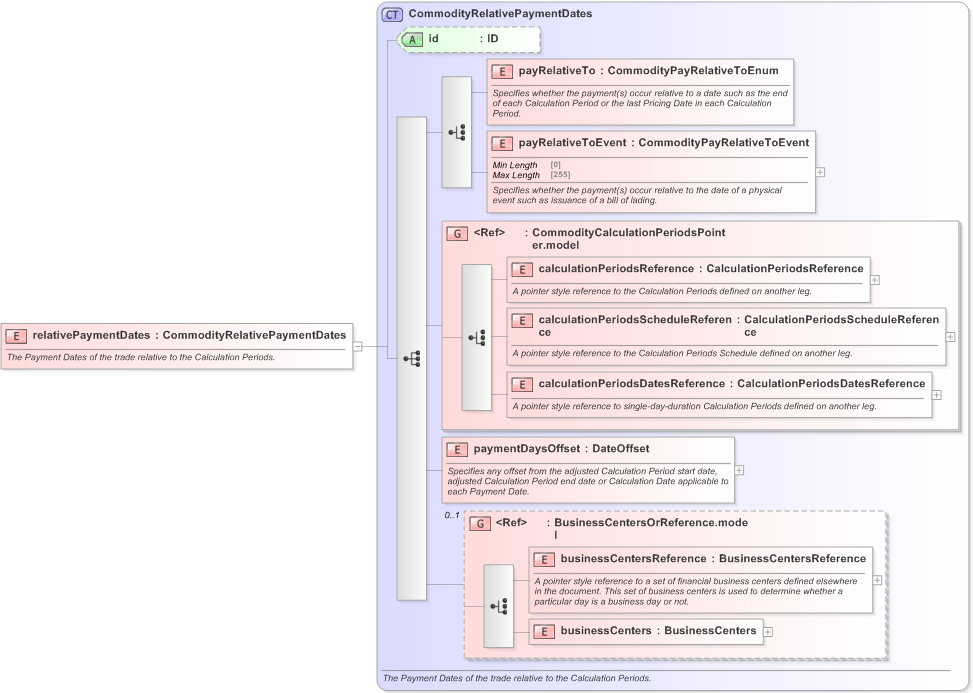Select the businessCentersReference element name
Viewport: 973px width, 693px height.
(634, 558)
